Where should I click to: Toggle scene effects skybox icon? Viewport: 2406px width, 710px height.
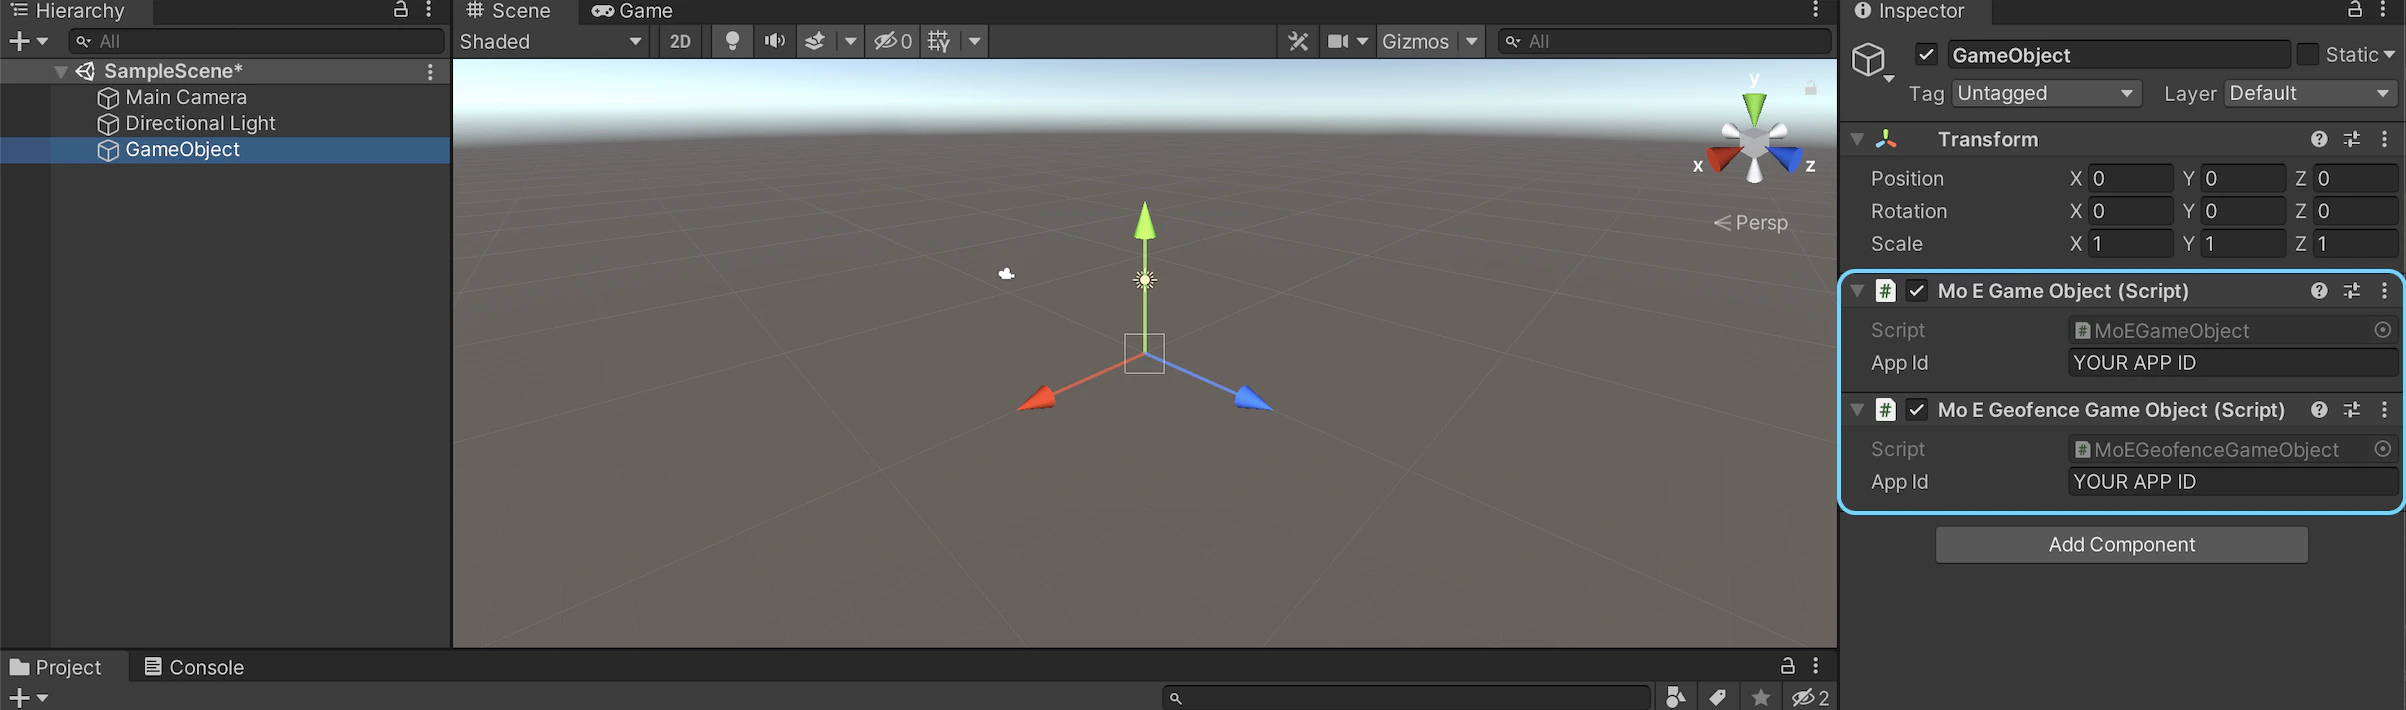(815, 41)
